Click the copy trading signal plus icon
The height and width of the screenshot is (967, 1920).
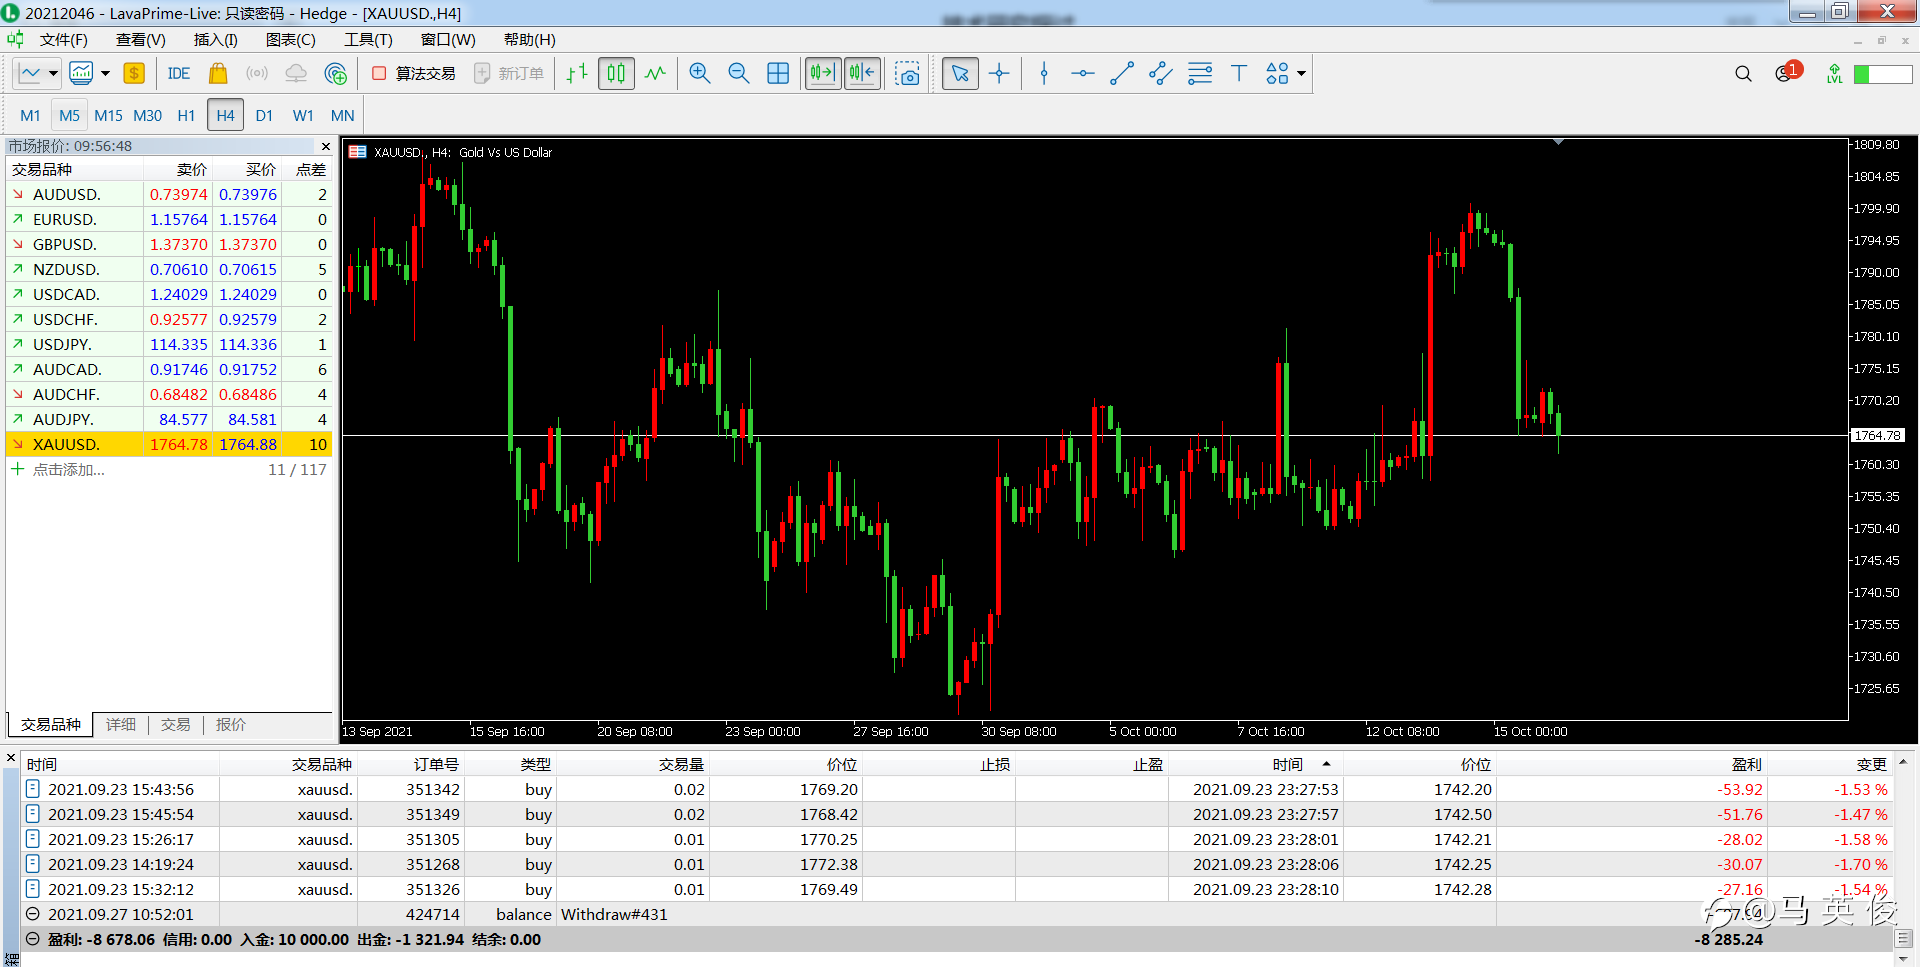click(x=336, y=74)
